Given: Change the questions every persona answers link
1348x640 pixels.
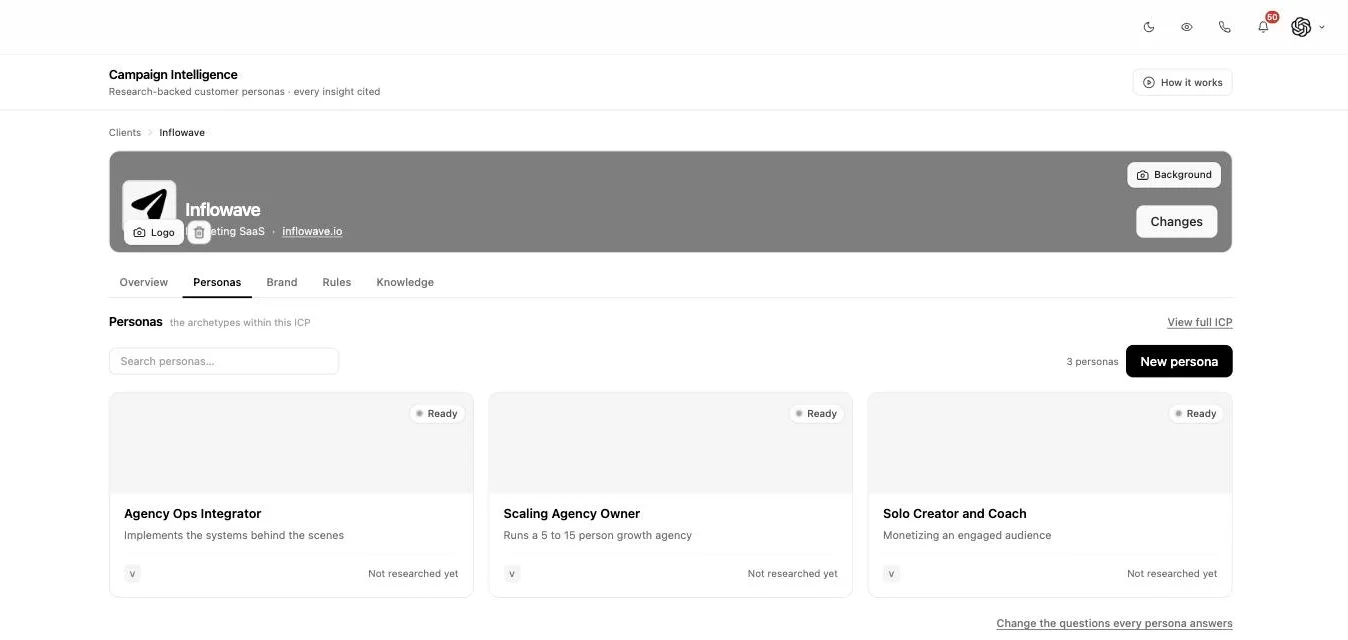Looking at the screenshot, I should pyautogui.click(x=1114, y=623).
